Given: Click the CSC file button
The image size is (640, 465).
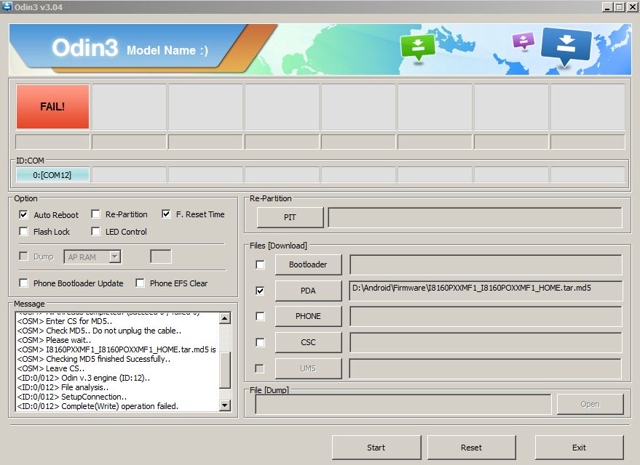Looking at the screenshot, I should [x=308, y=342].
